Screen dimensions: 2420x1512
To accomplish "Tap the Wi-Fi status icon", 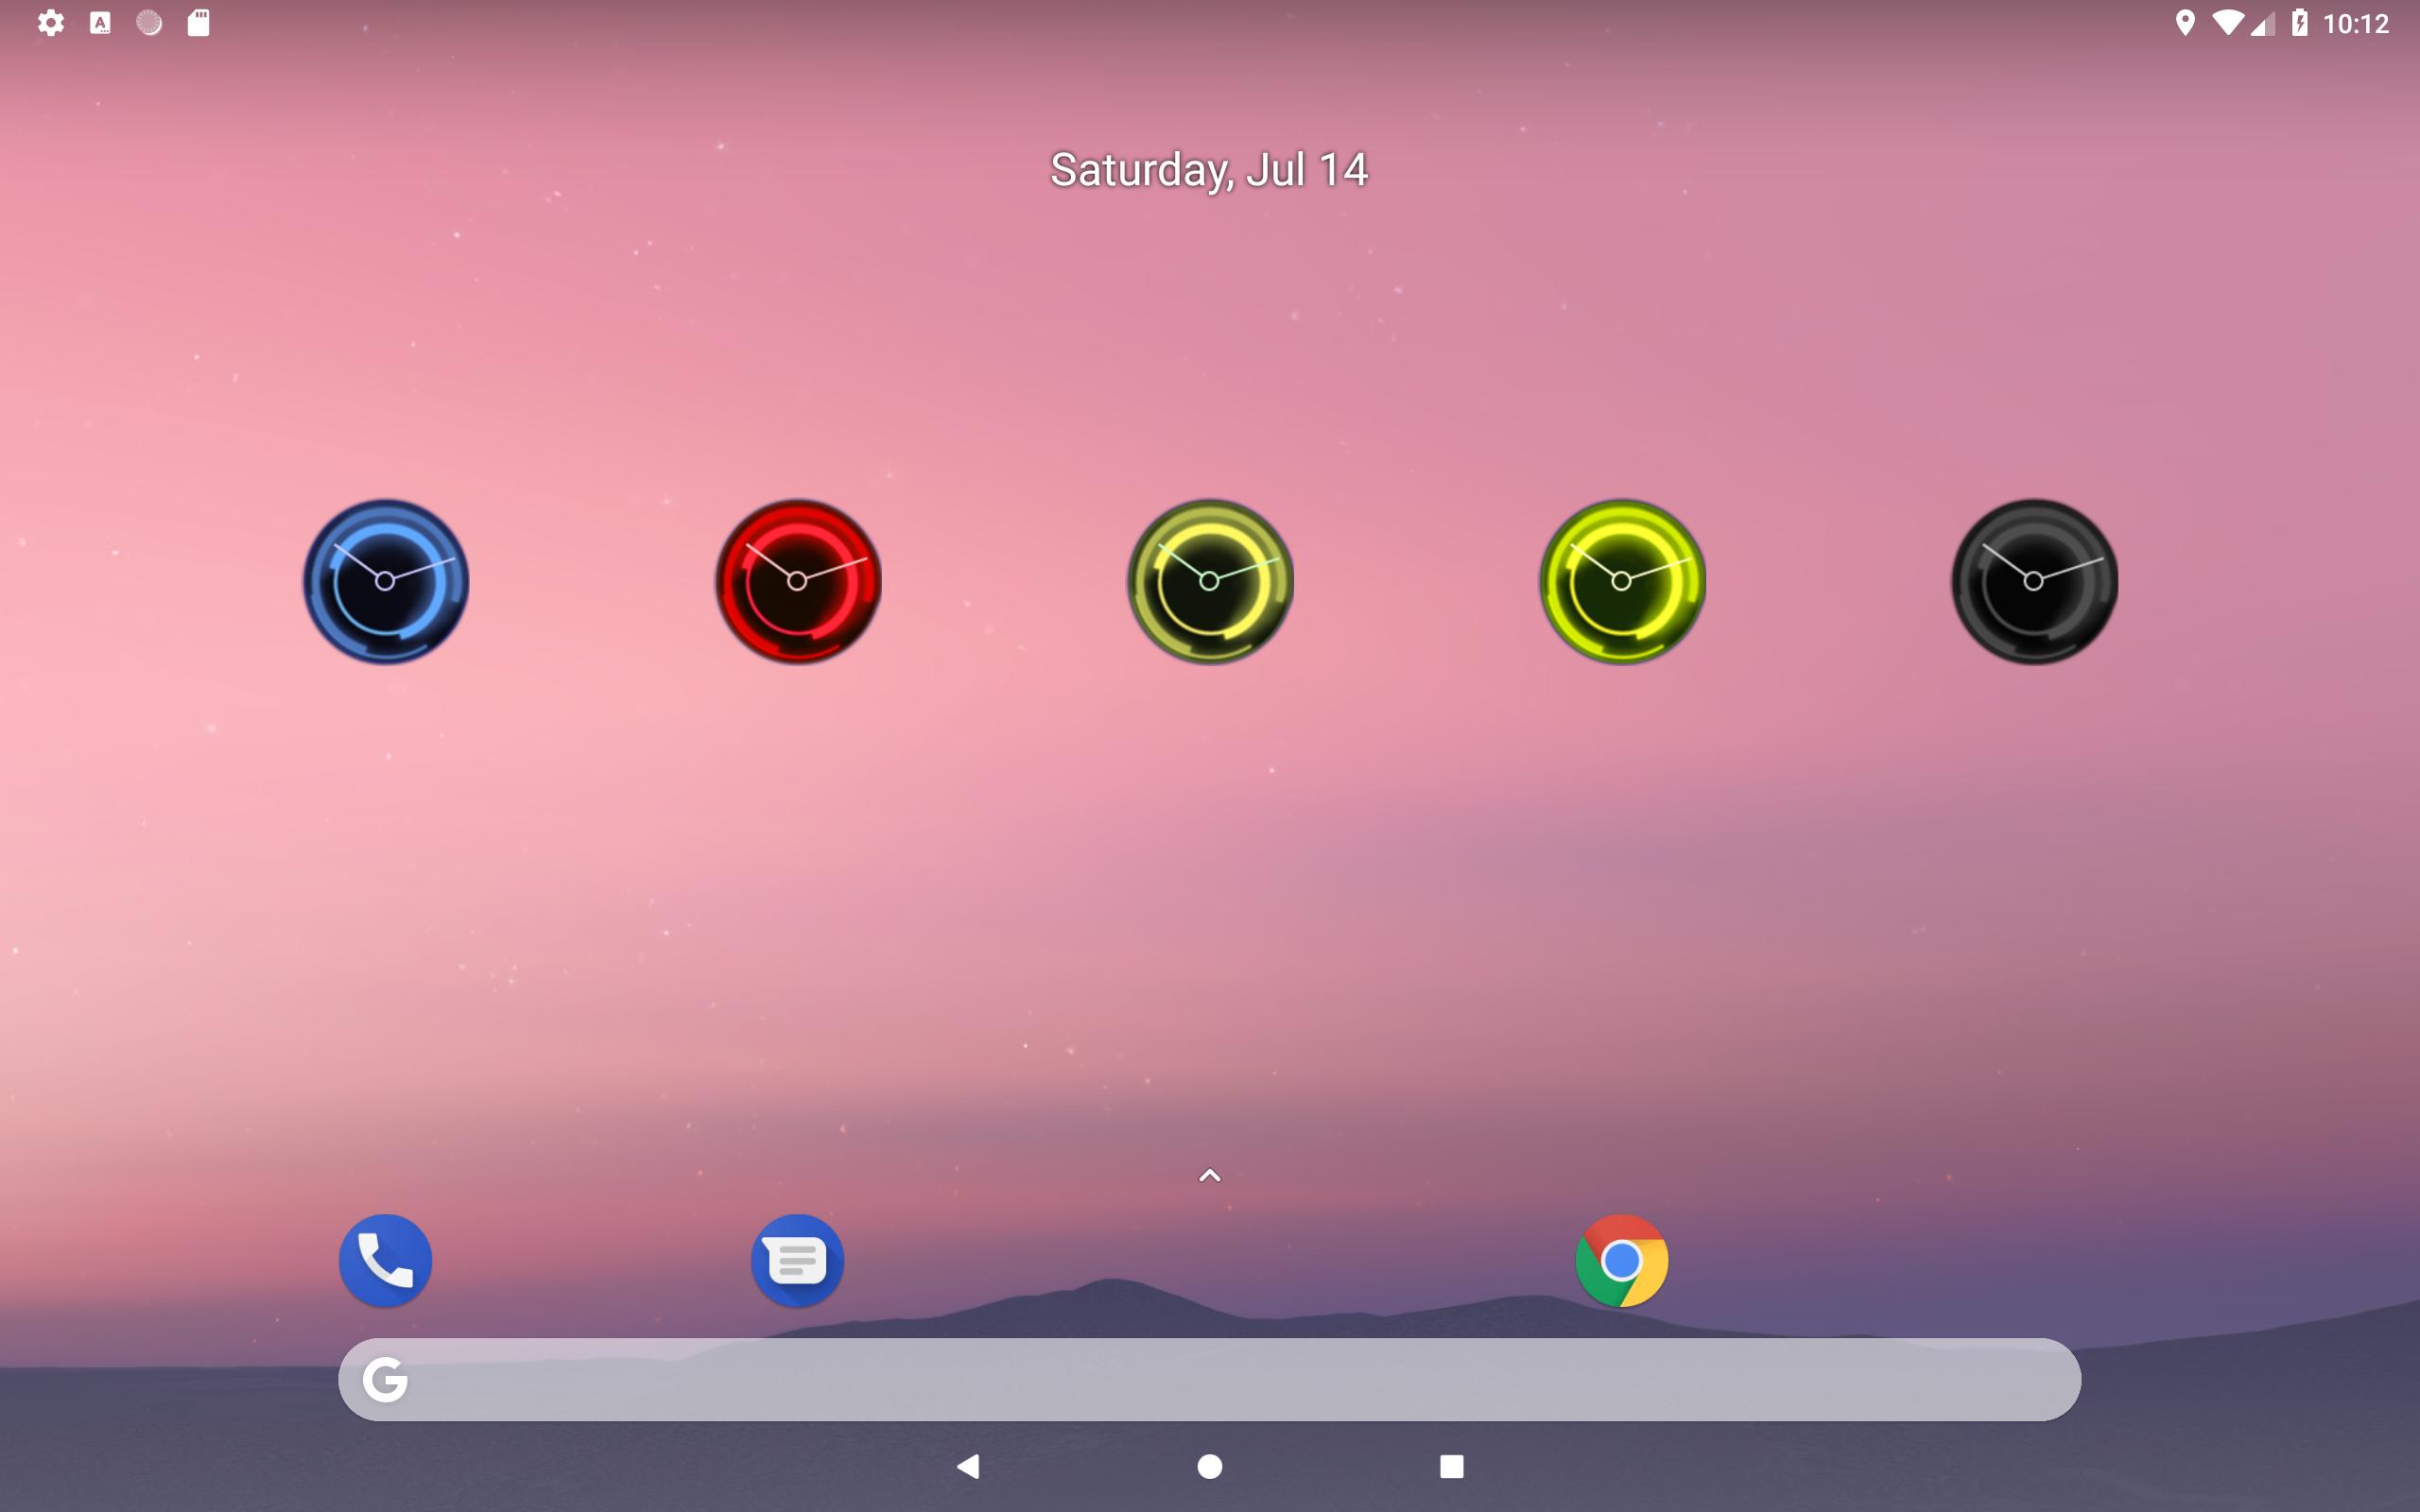I will (2228, 22).
